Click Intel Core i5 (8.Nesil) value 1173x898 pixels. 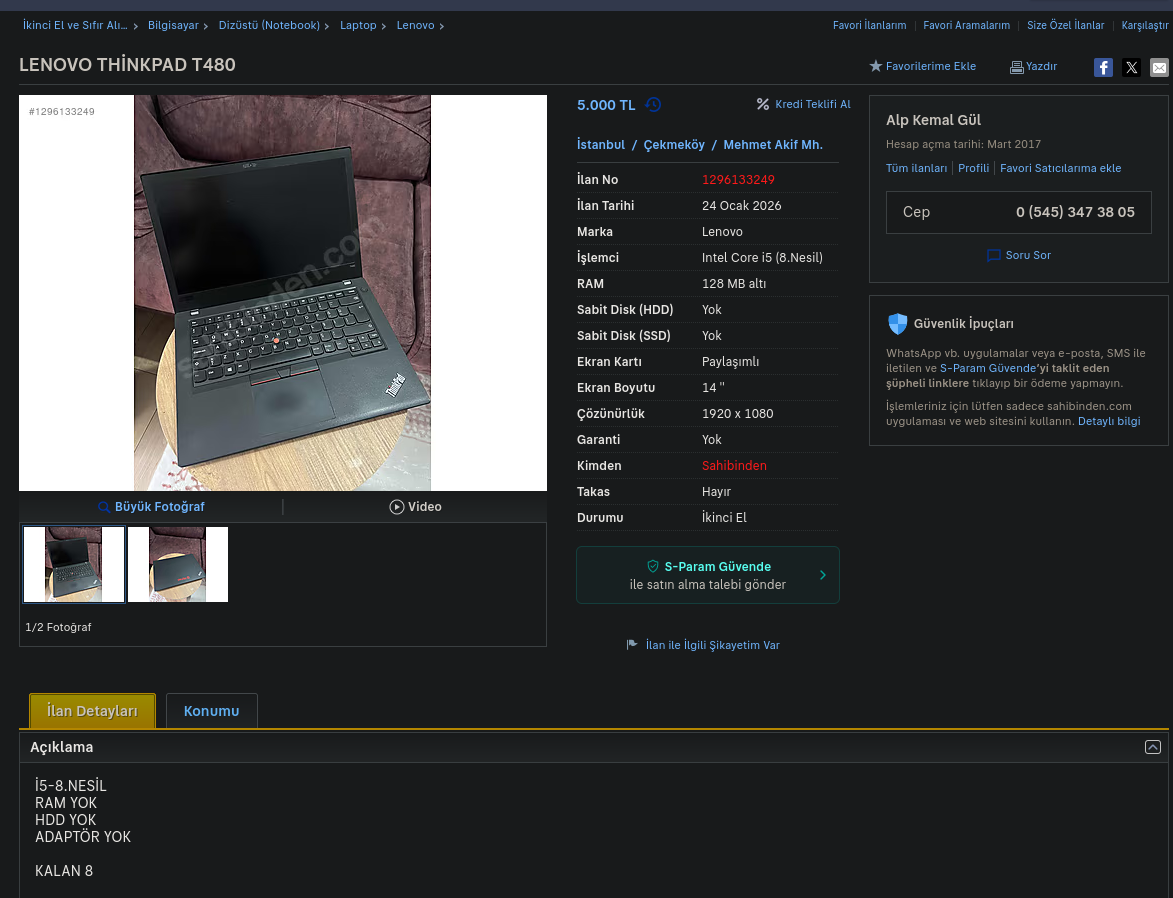pyautogui.click(x=762, y=257)
